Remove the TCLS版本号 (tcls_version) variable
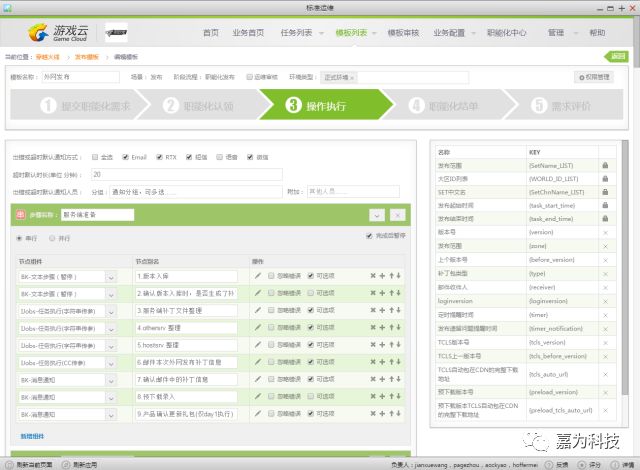640x470 pixels. pyautogui.click(x=605, y=340)
